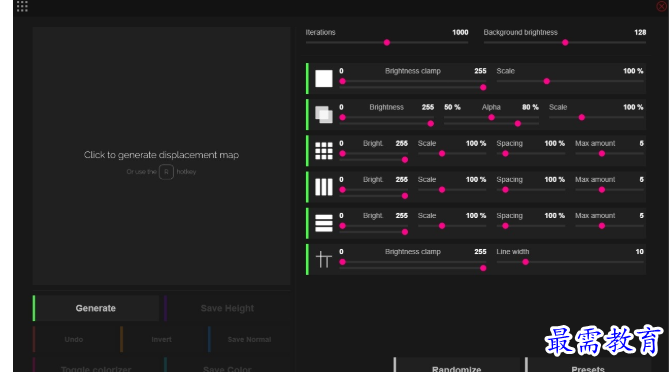Toggle green bar of the vertical bars row
Viewport: 669px width, 372px height.
[x=307, y=187]
